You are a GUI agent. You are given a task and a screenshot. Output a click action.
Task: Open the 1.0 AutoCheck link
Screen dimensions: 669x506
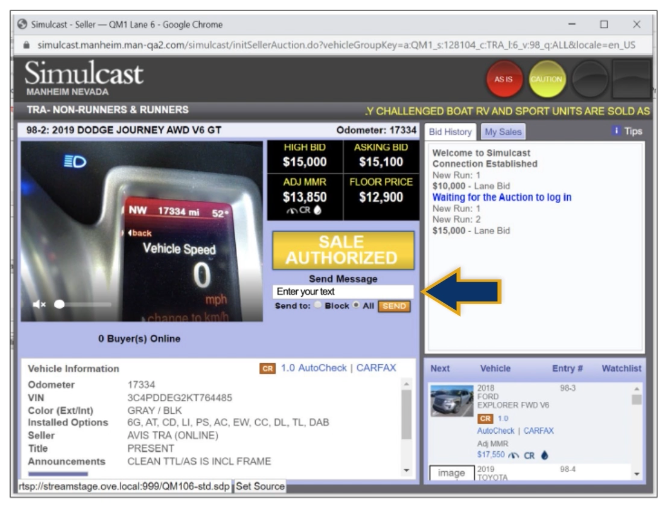314,368
